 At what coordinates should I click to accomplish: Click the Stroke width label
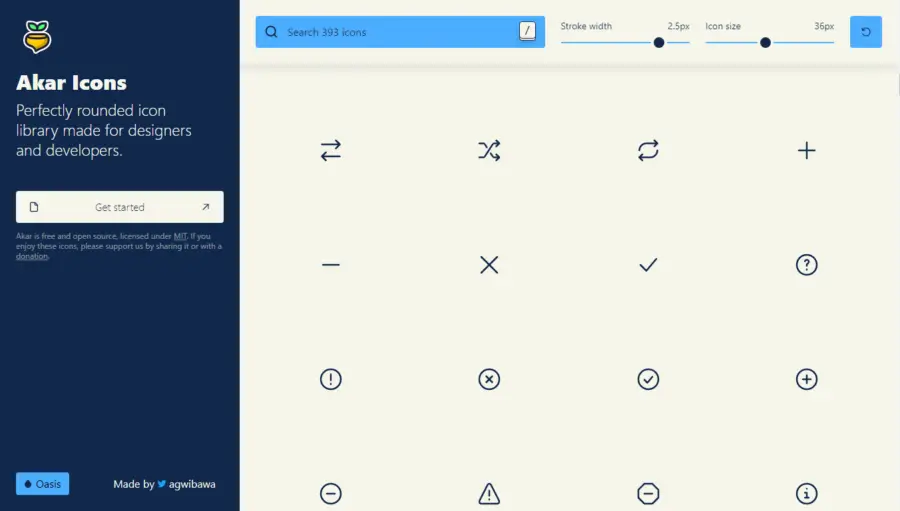click(586, 26)
